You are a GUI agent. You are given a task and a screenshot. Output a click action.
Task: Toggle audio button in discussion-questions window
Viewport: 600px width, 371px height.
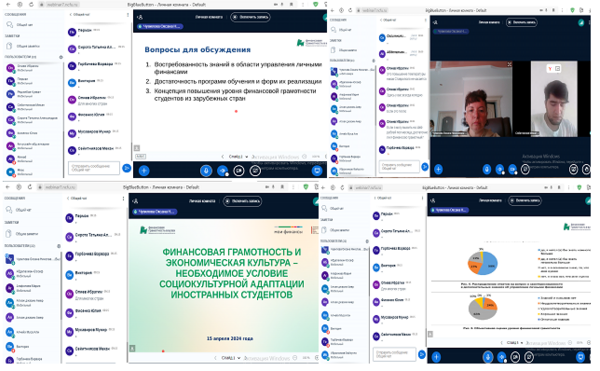tap(222, 171)
